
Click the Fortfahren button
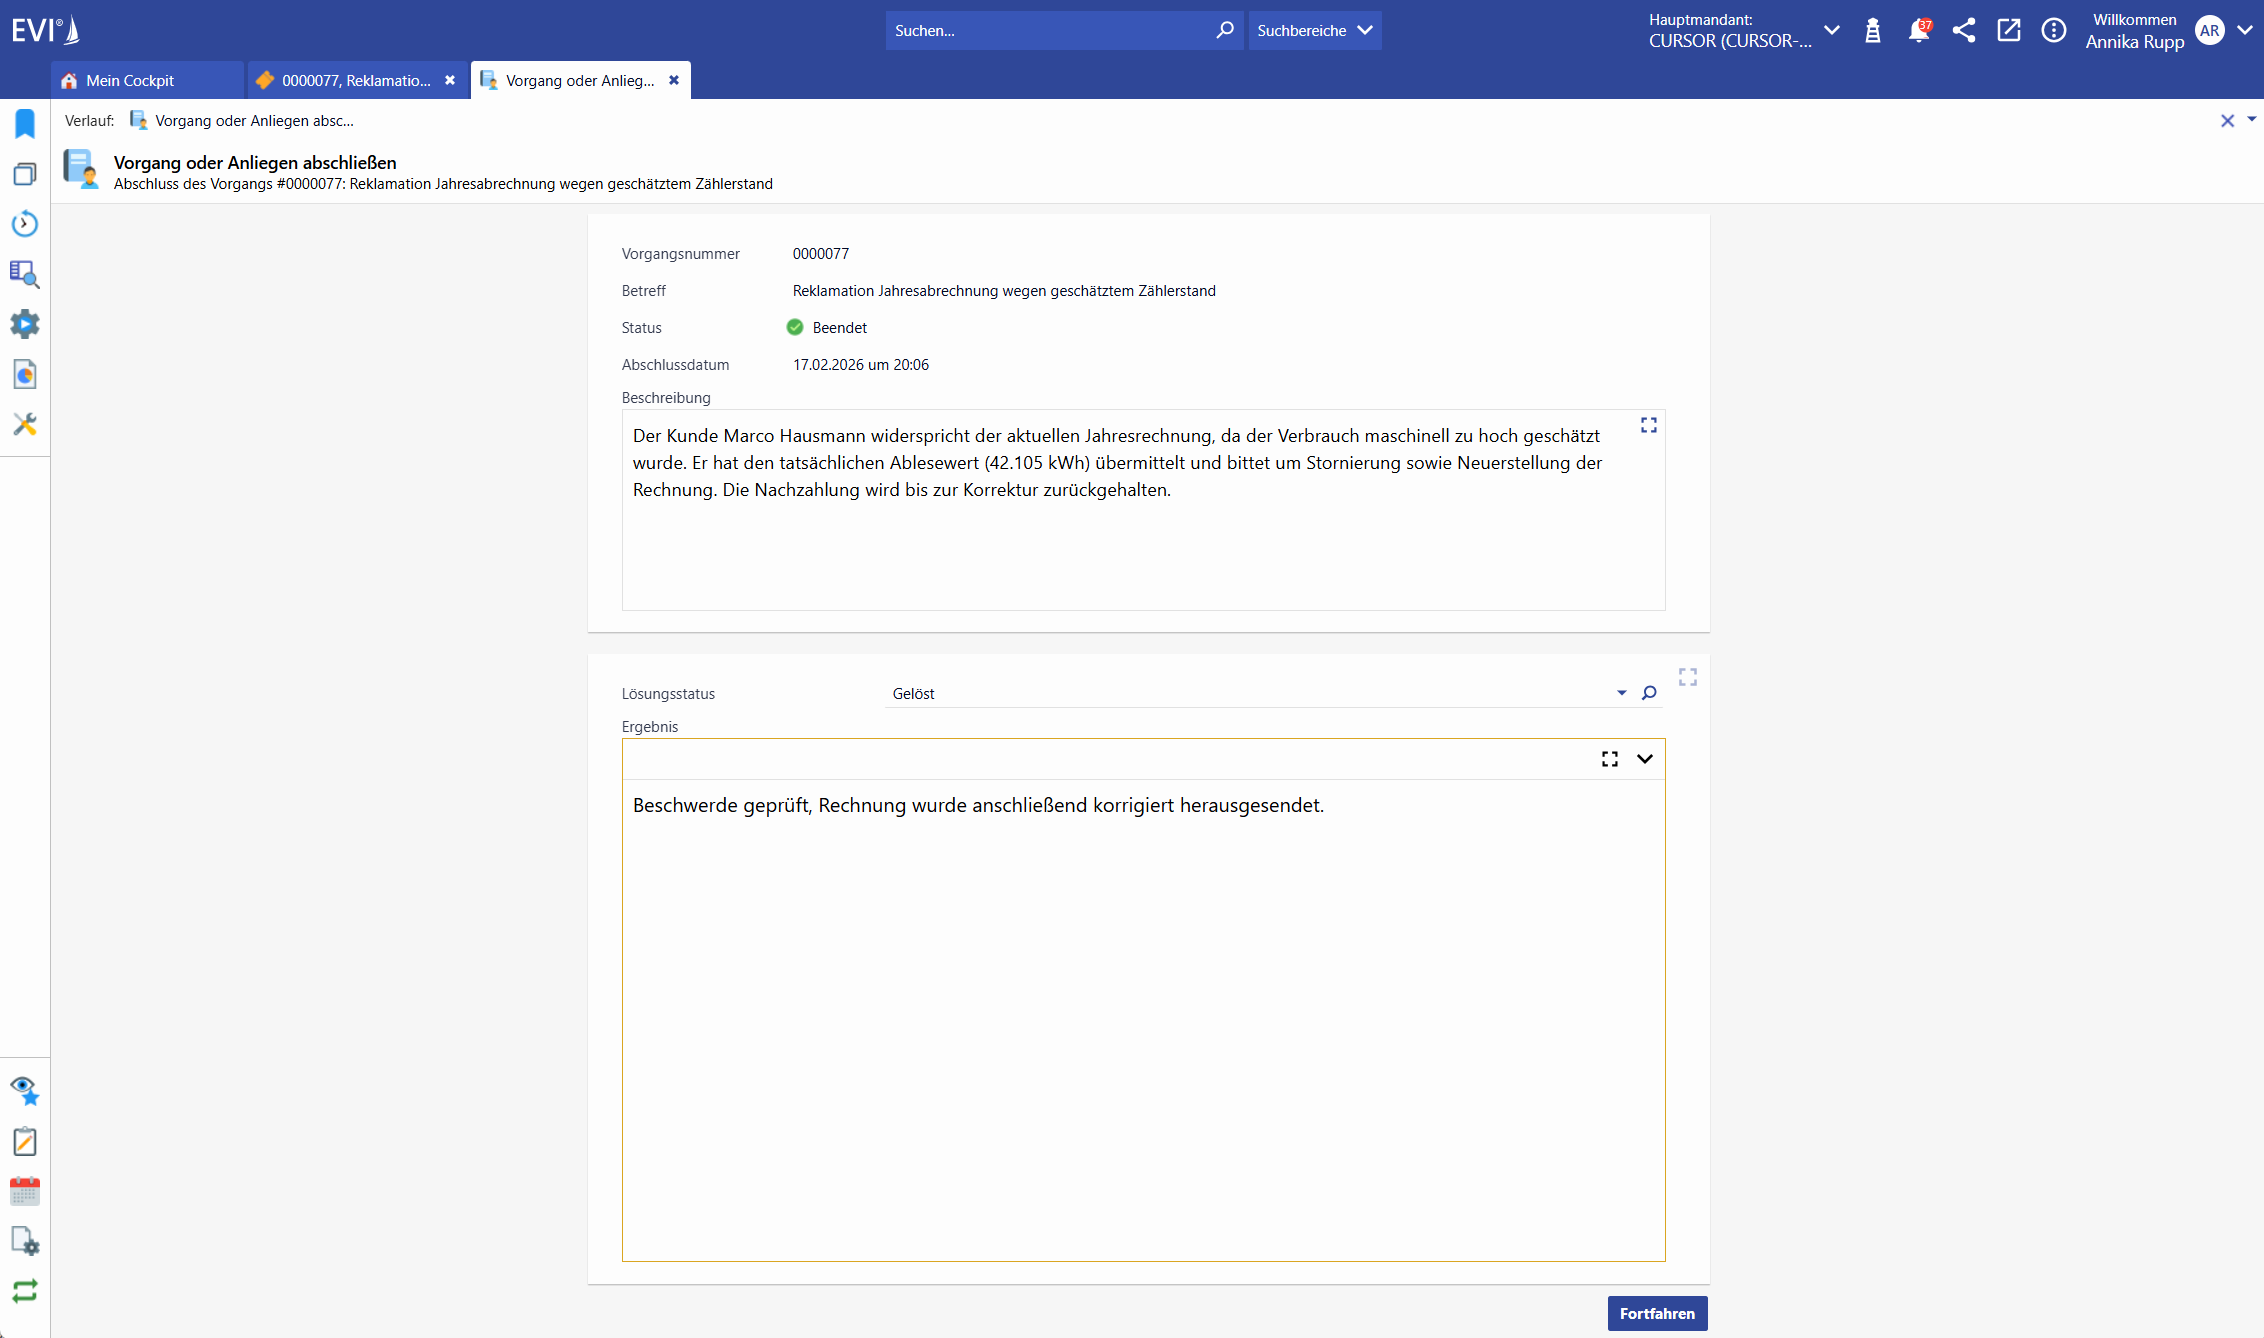click(1657, 1313)
